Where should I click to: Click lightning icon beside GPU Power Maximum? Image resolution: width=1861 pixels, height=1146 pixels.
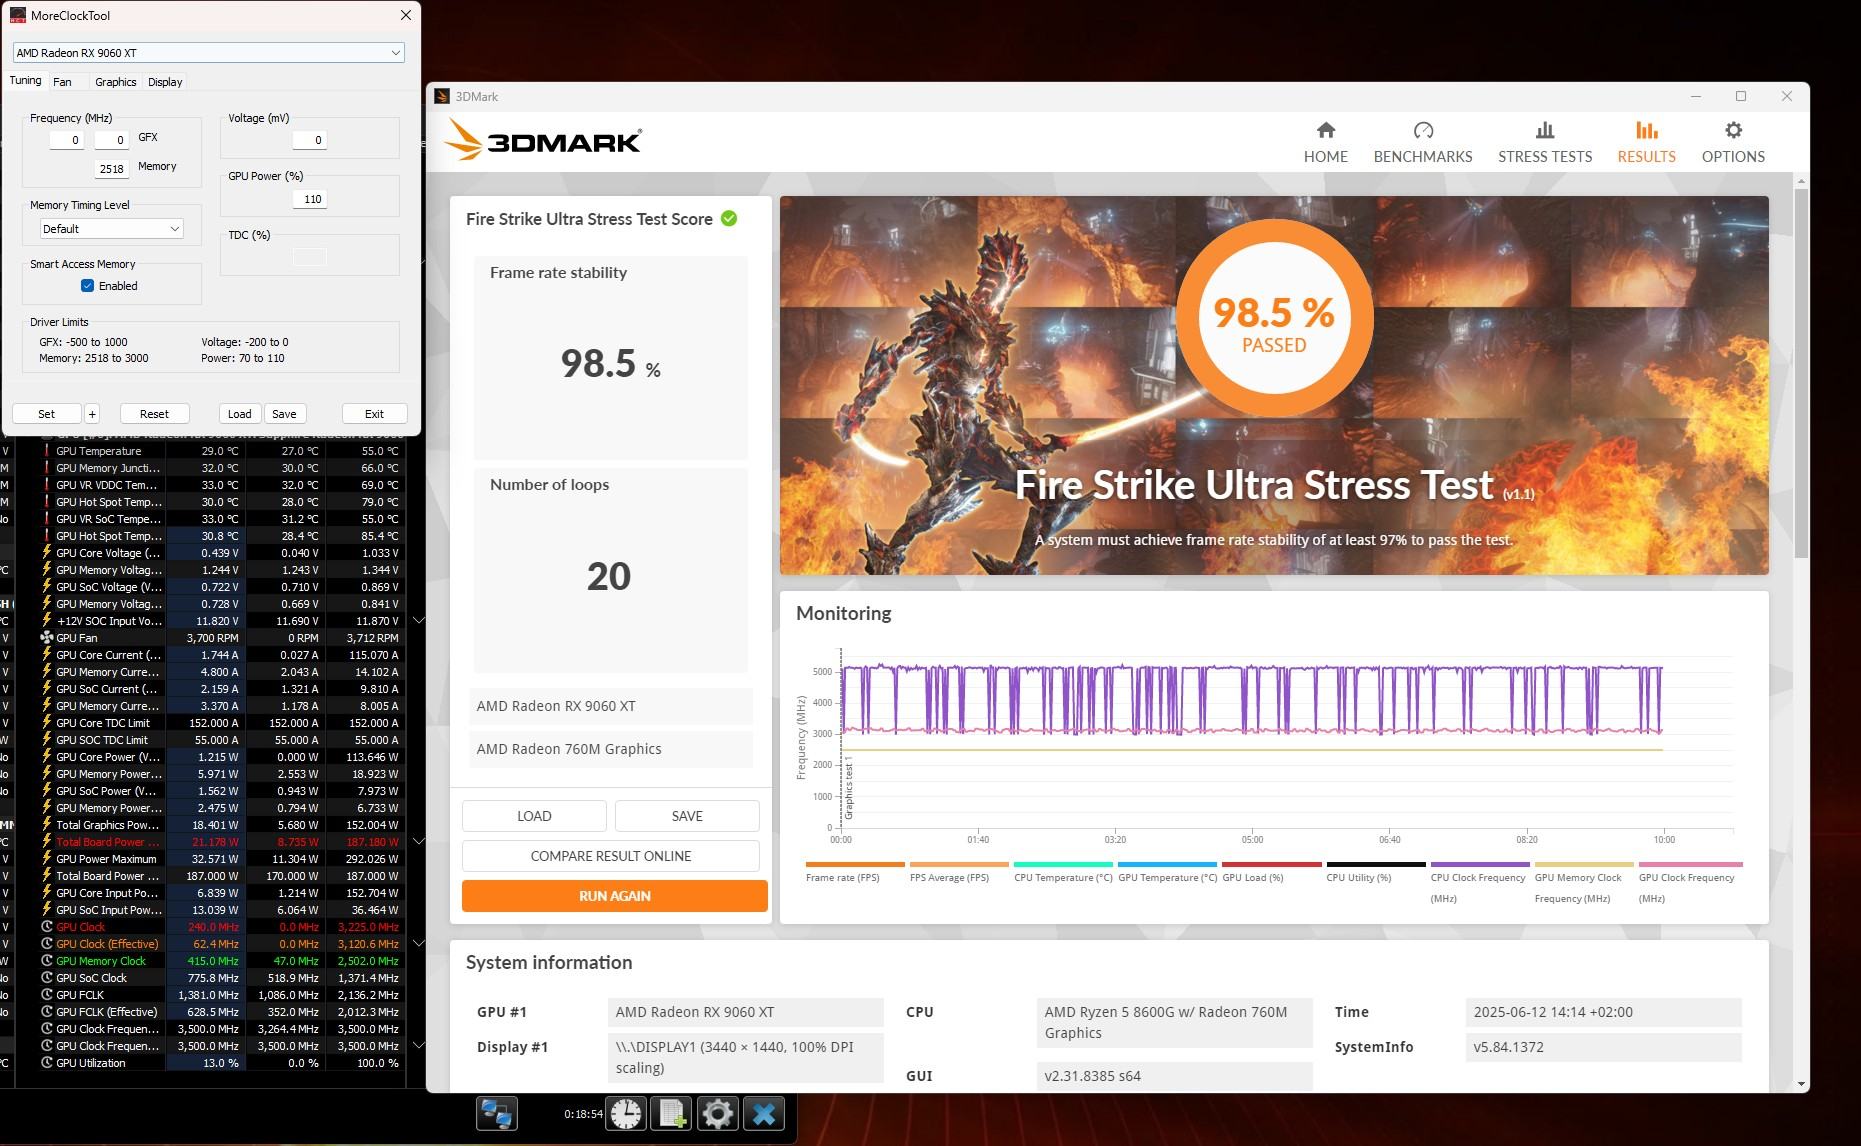click(47, 859)
